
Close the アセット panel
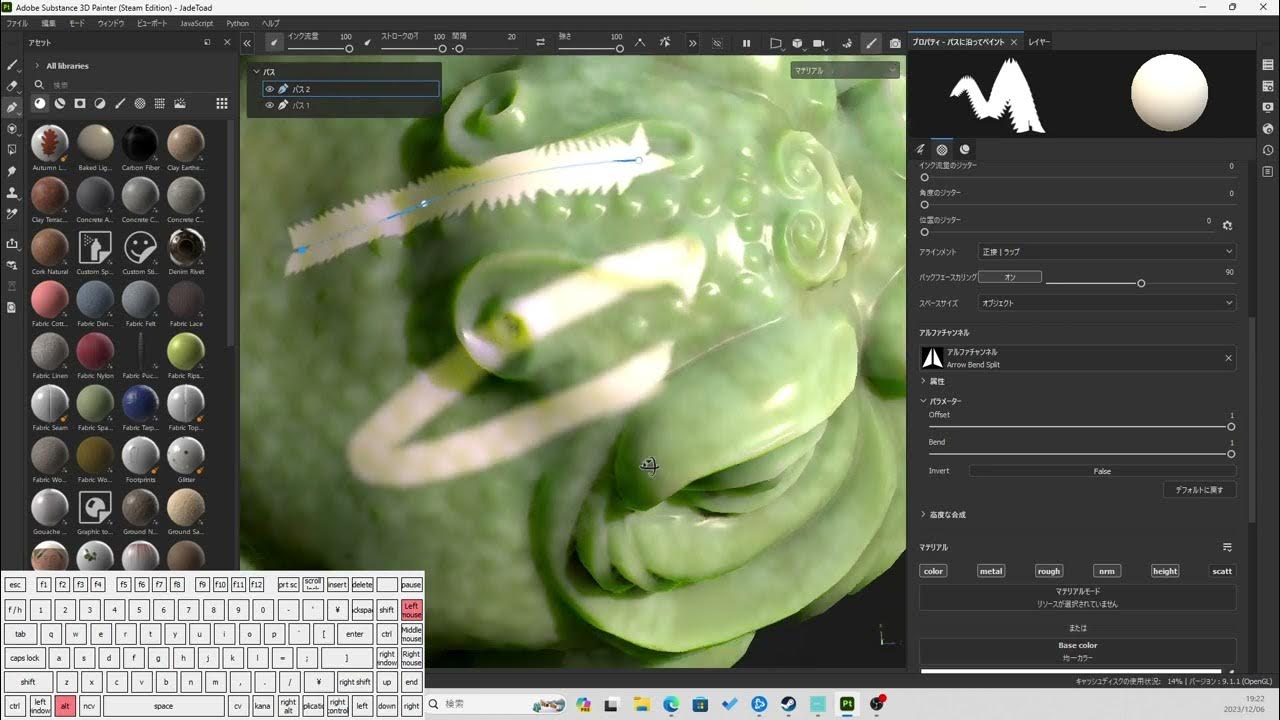[x=228, y=42]
